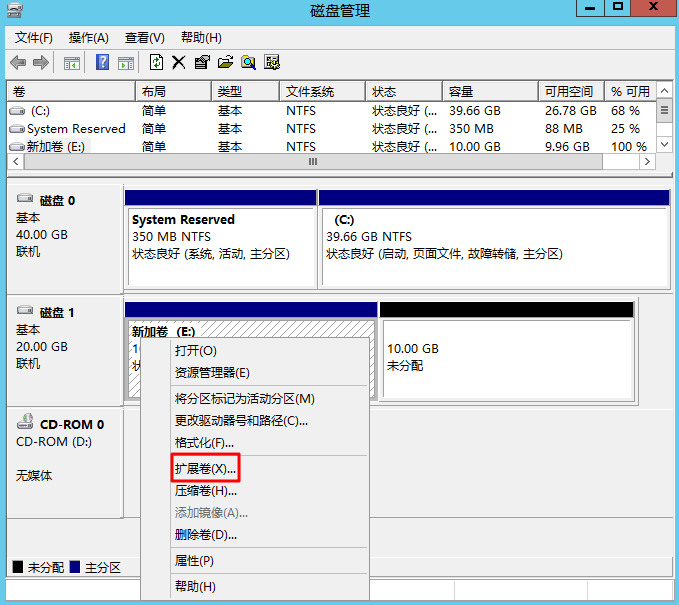
Task: Choose 帮助(H) at the context menu bottom
Action: tap(269, 586)
